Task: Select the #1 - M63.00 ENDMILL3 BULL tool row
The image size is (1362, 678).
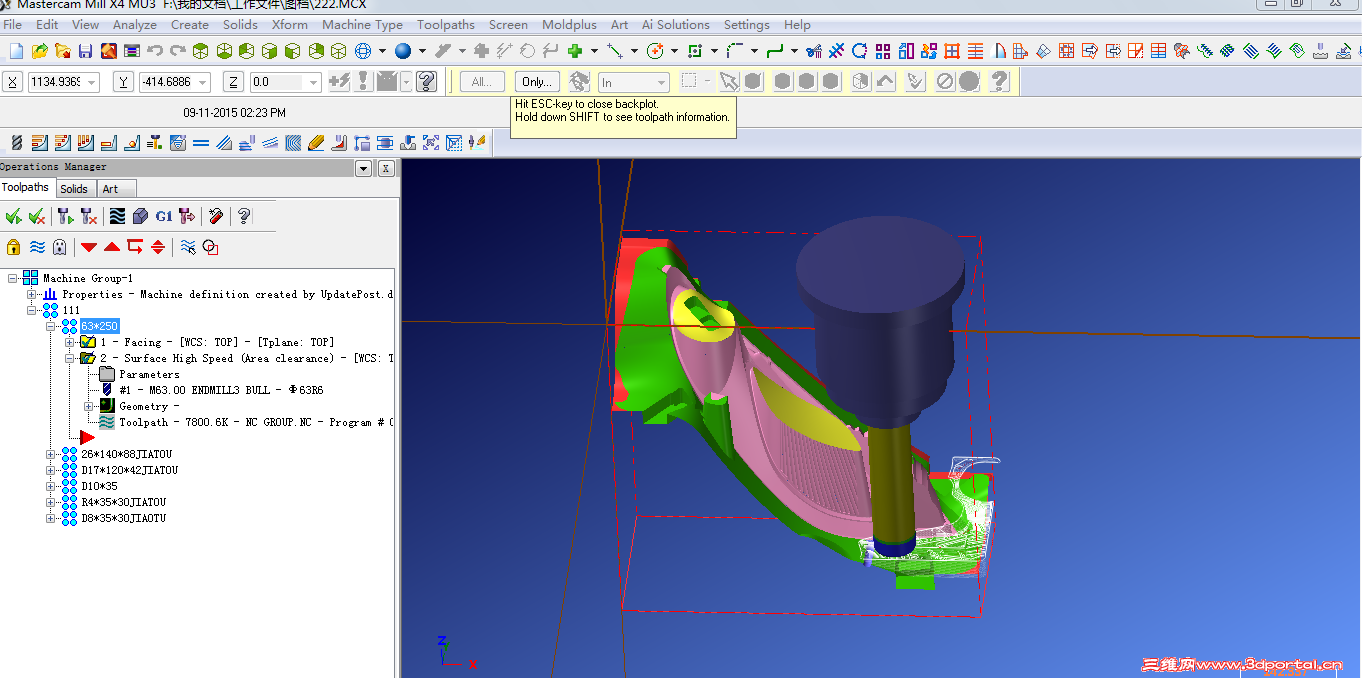Action: coord(221,390)
